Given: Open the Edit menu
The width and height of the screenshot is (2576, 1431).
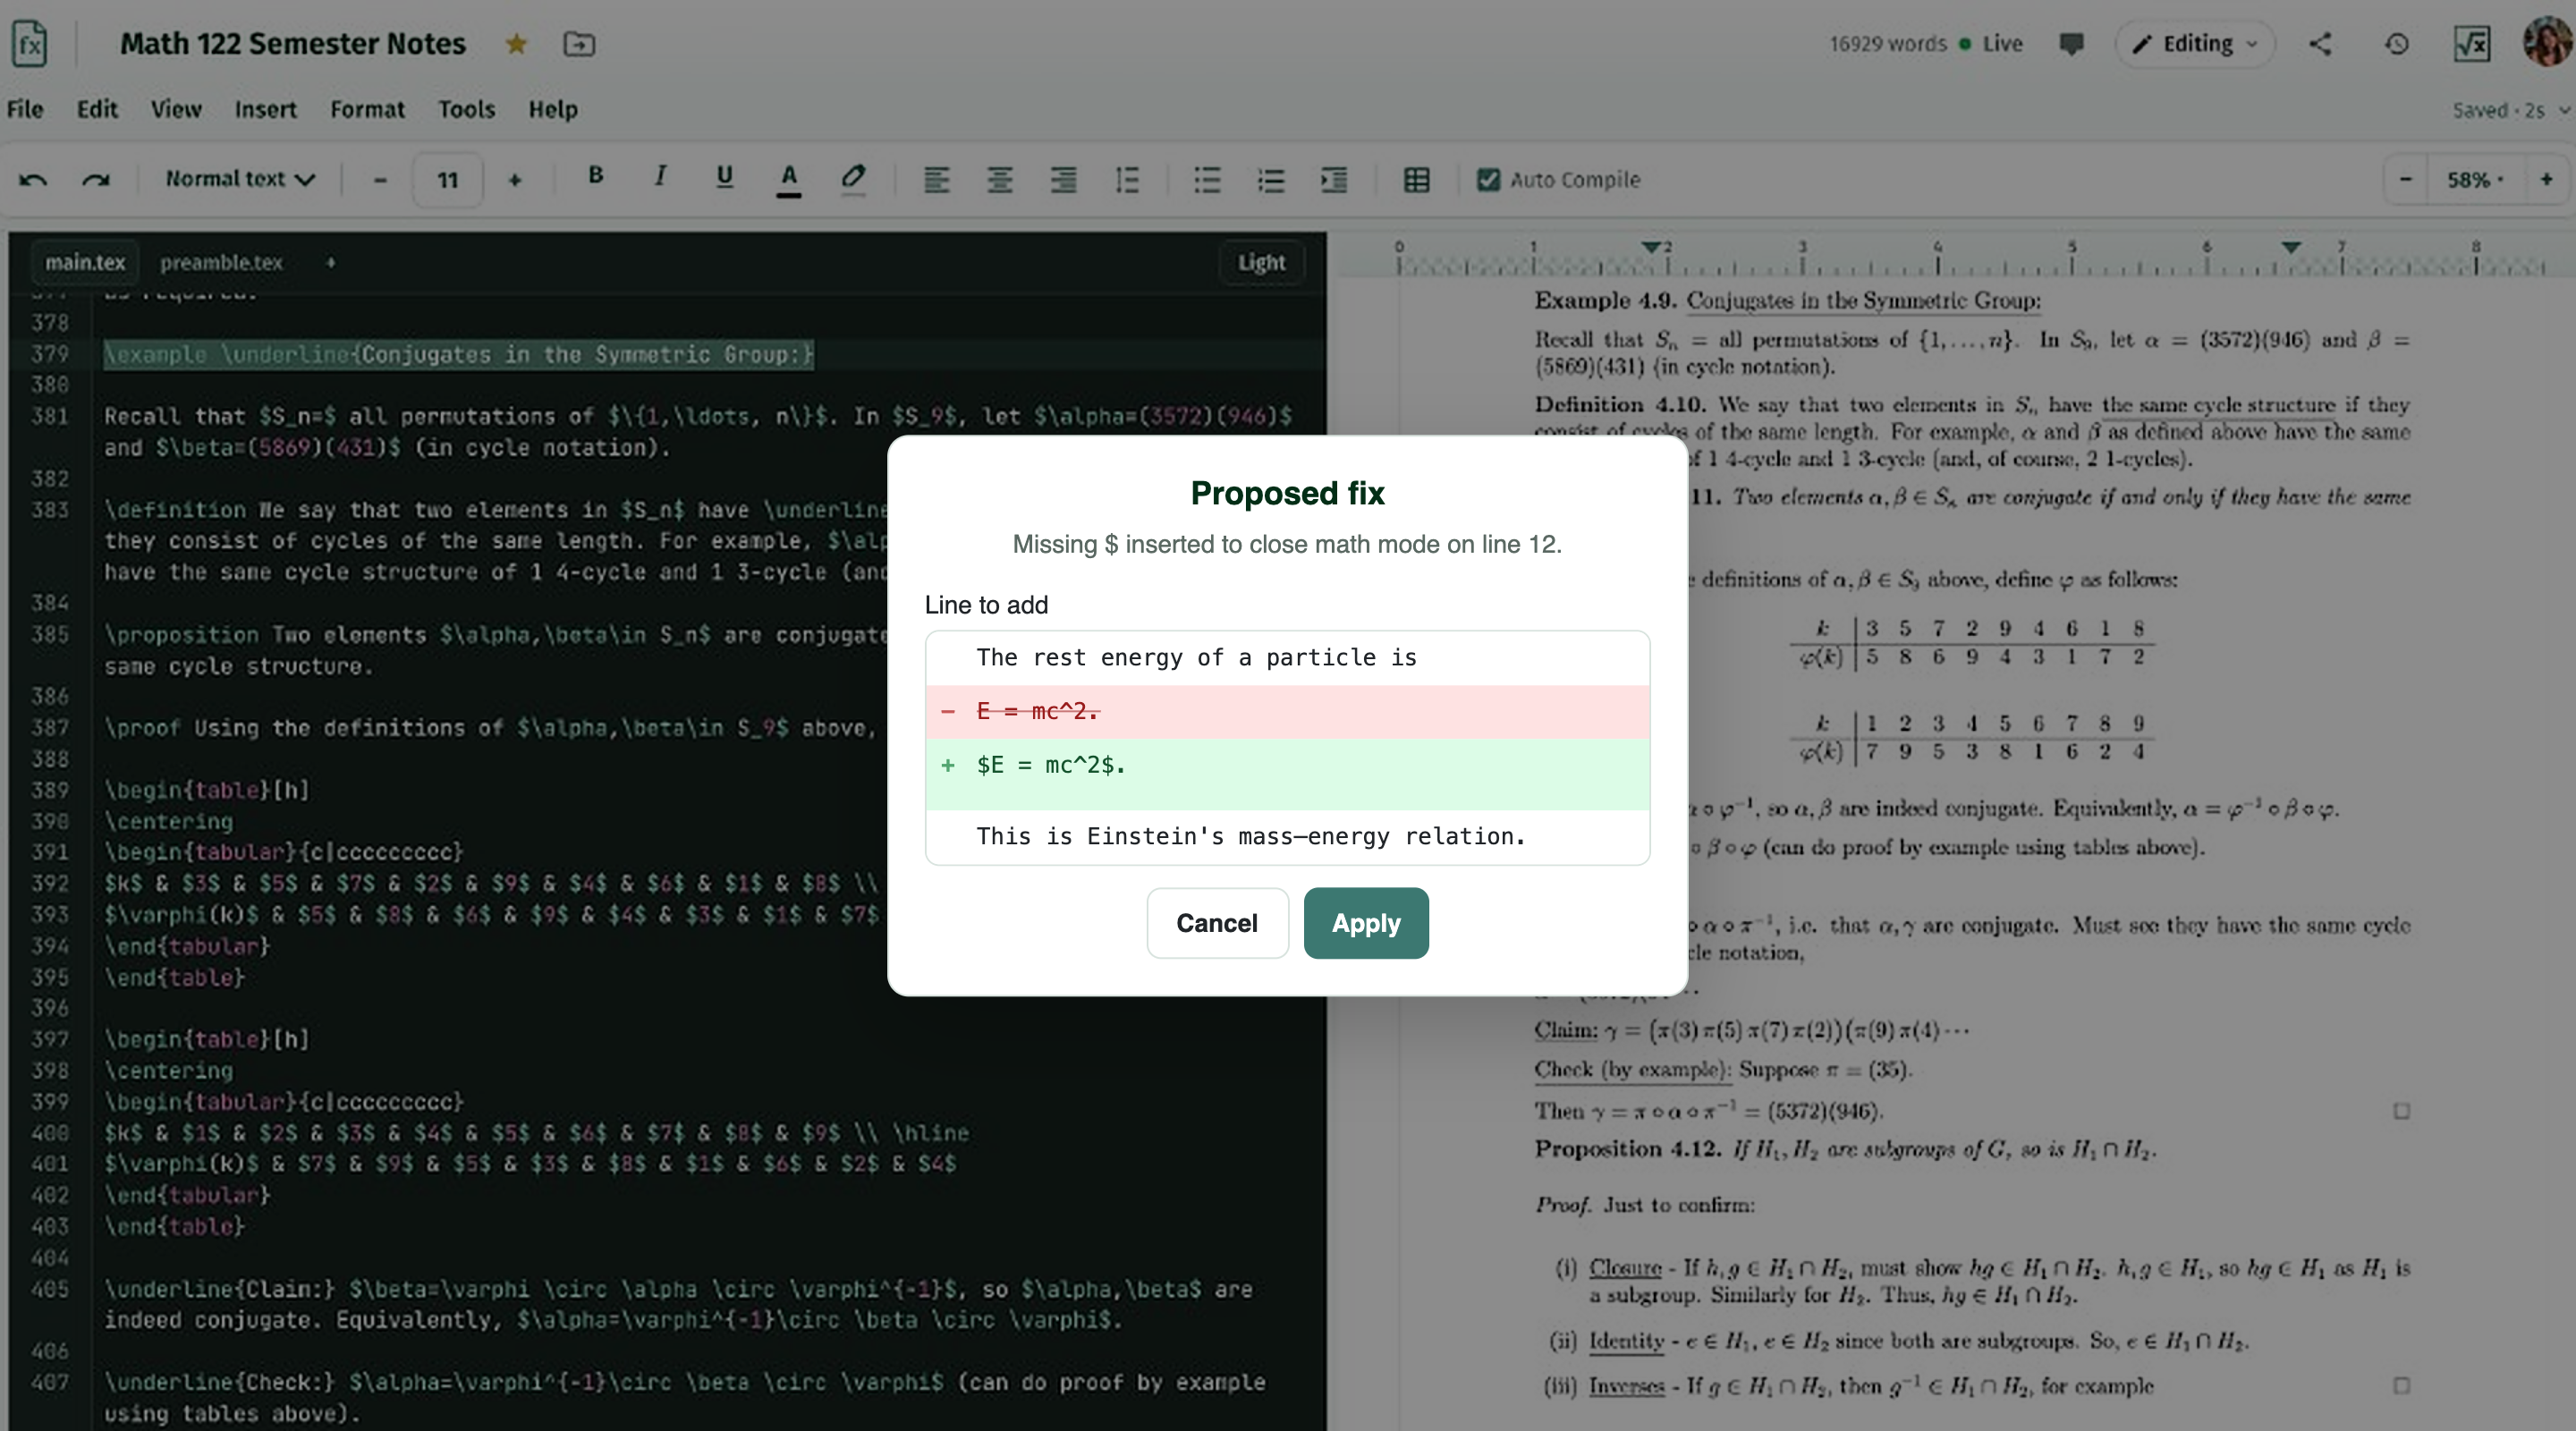Looking at the screenshot, I should [97, 109].
